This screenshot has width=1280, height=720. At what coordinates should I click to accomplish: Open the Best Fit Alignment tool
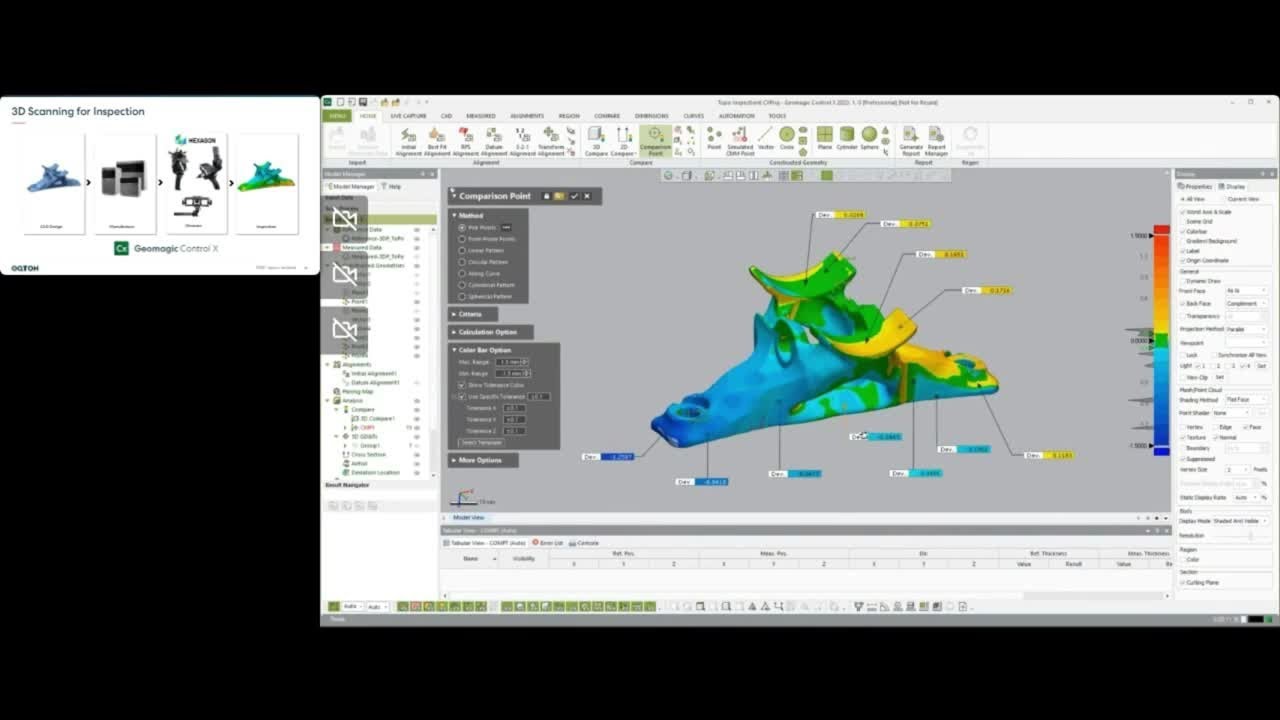pyautogui.click(x=437, y=140)
